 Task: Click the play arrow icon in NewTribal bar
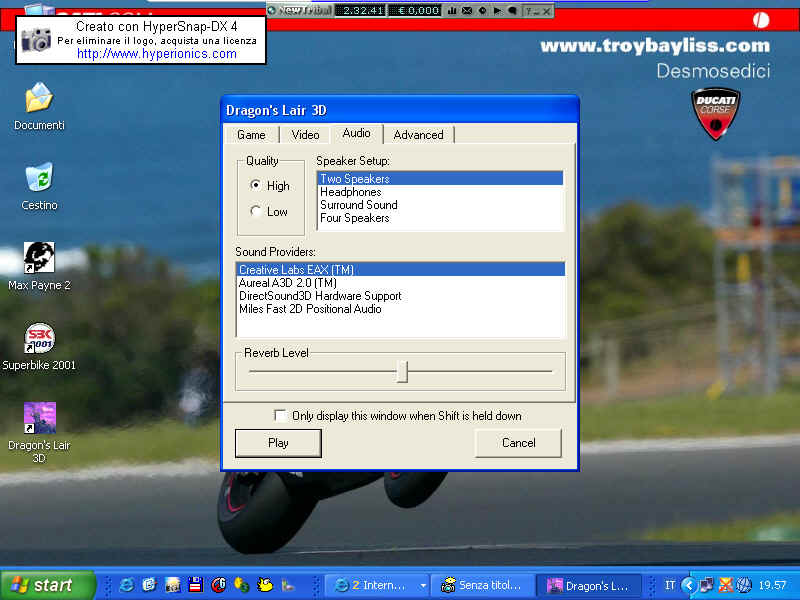point(497,10)
